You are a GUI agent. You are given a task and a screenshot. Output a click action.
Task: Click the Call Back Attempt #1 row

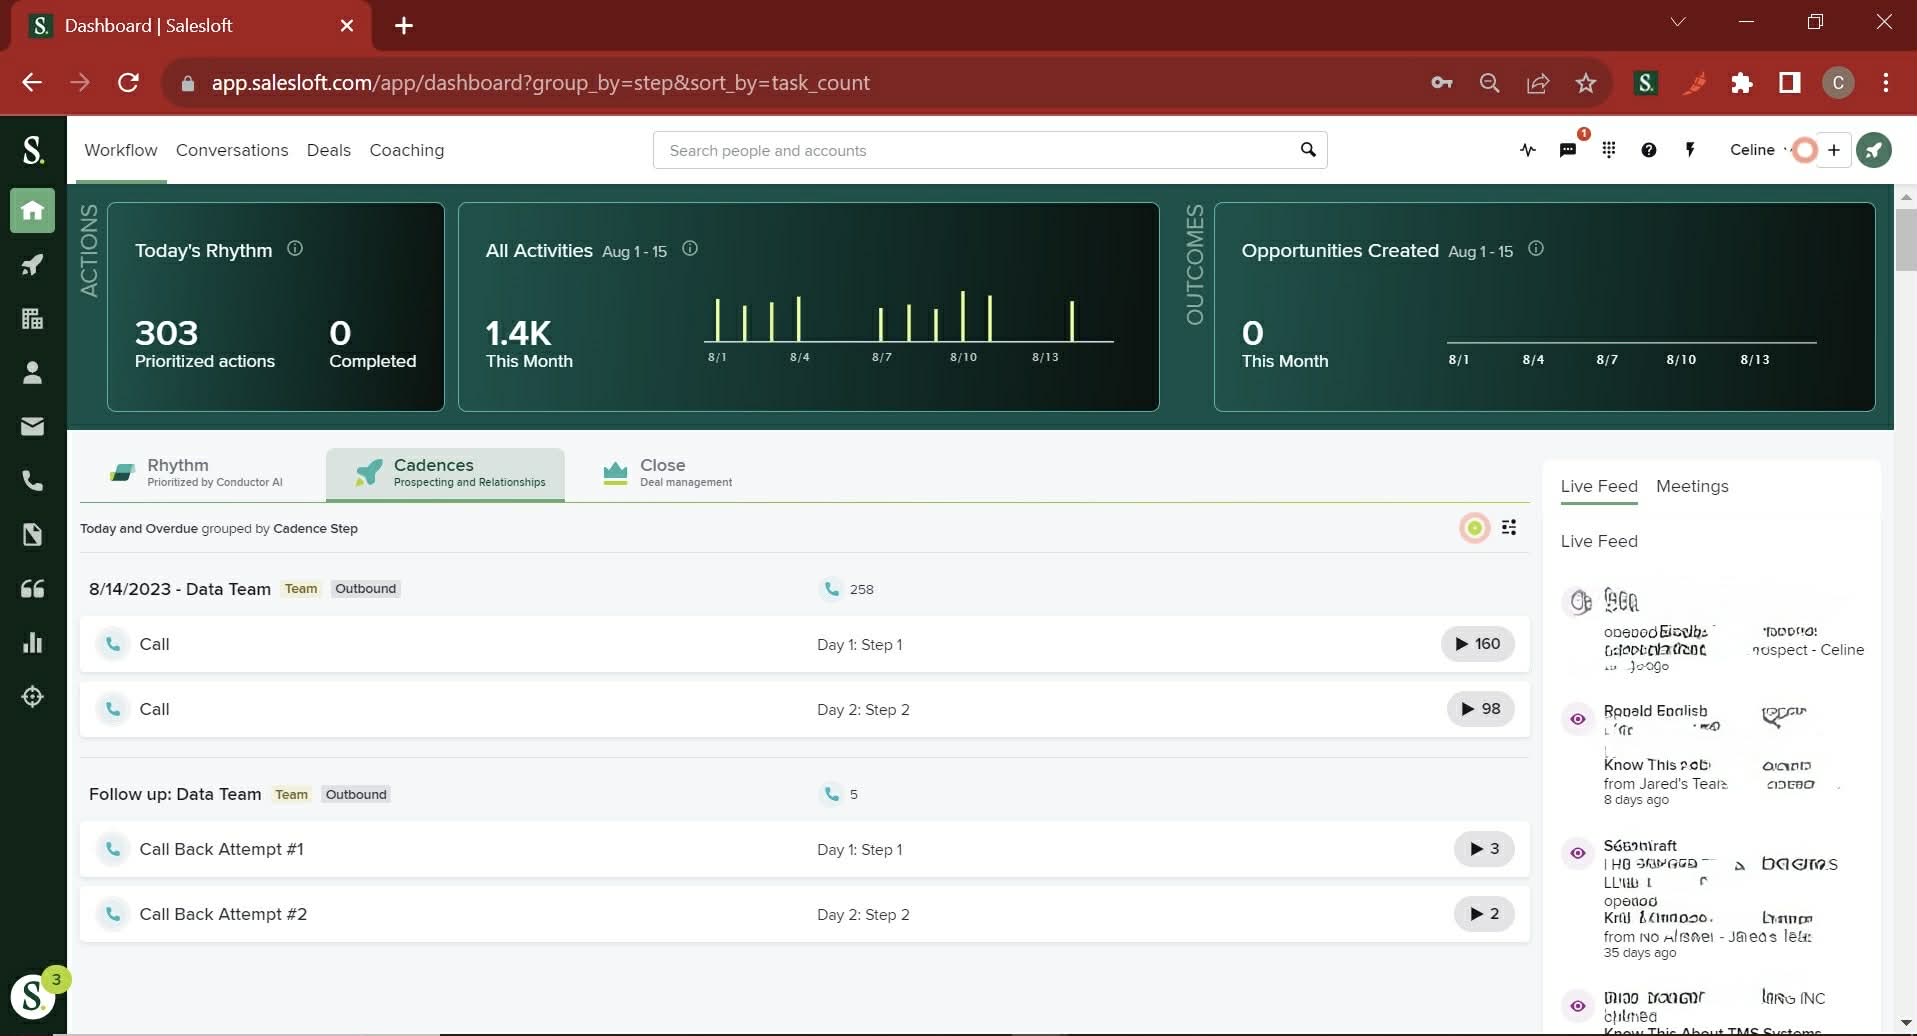pos(805,849)
